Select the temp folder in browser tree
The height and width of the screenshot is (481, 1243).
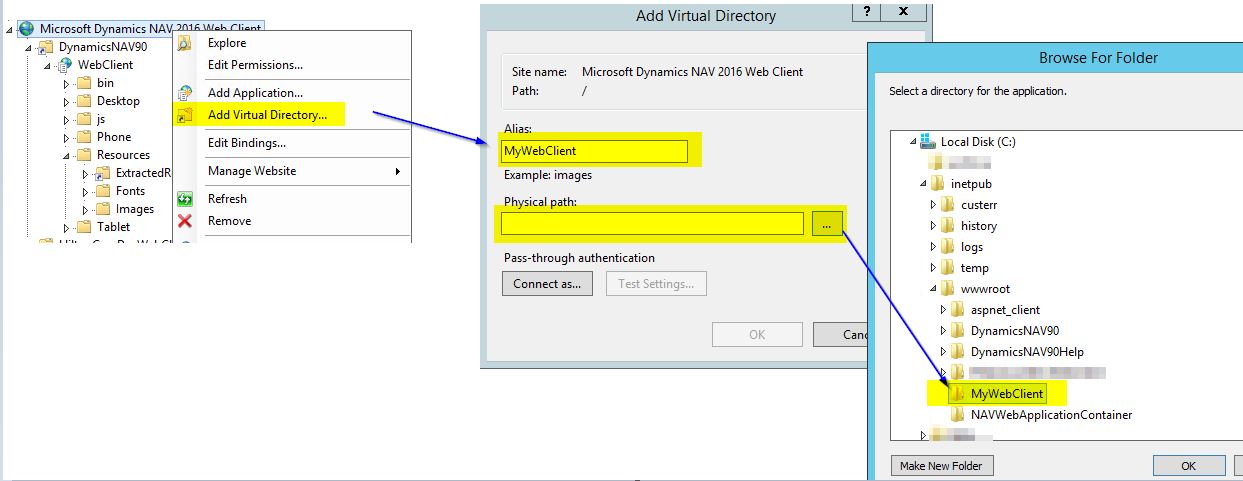point(975,268)
